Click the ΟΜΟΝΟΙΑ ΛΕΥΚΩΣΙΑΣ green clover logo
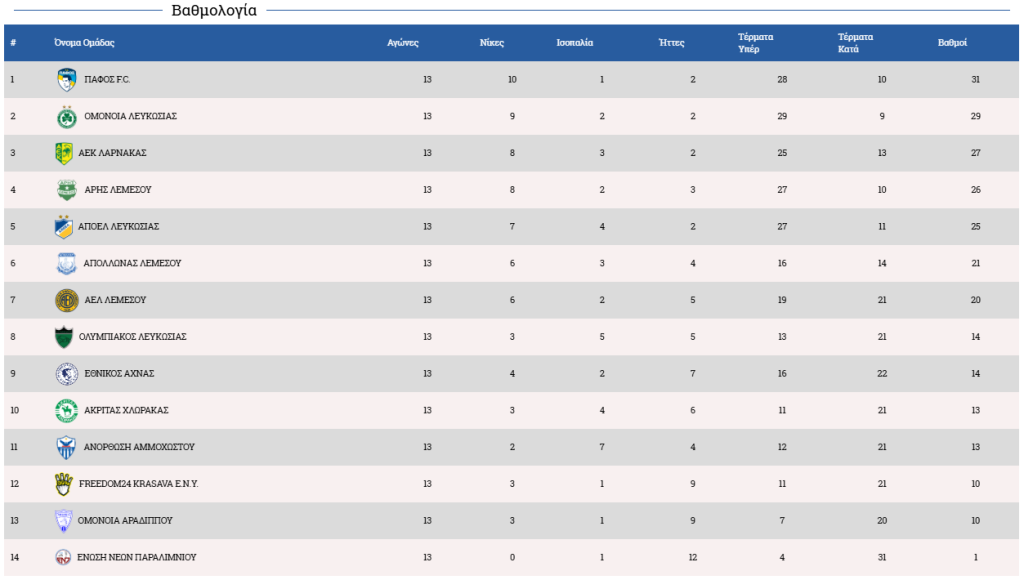1024x580 pixels. 67,116
